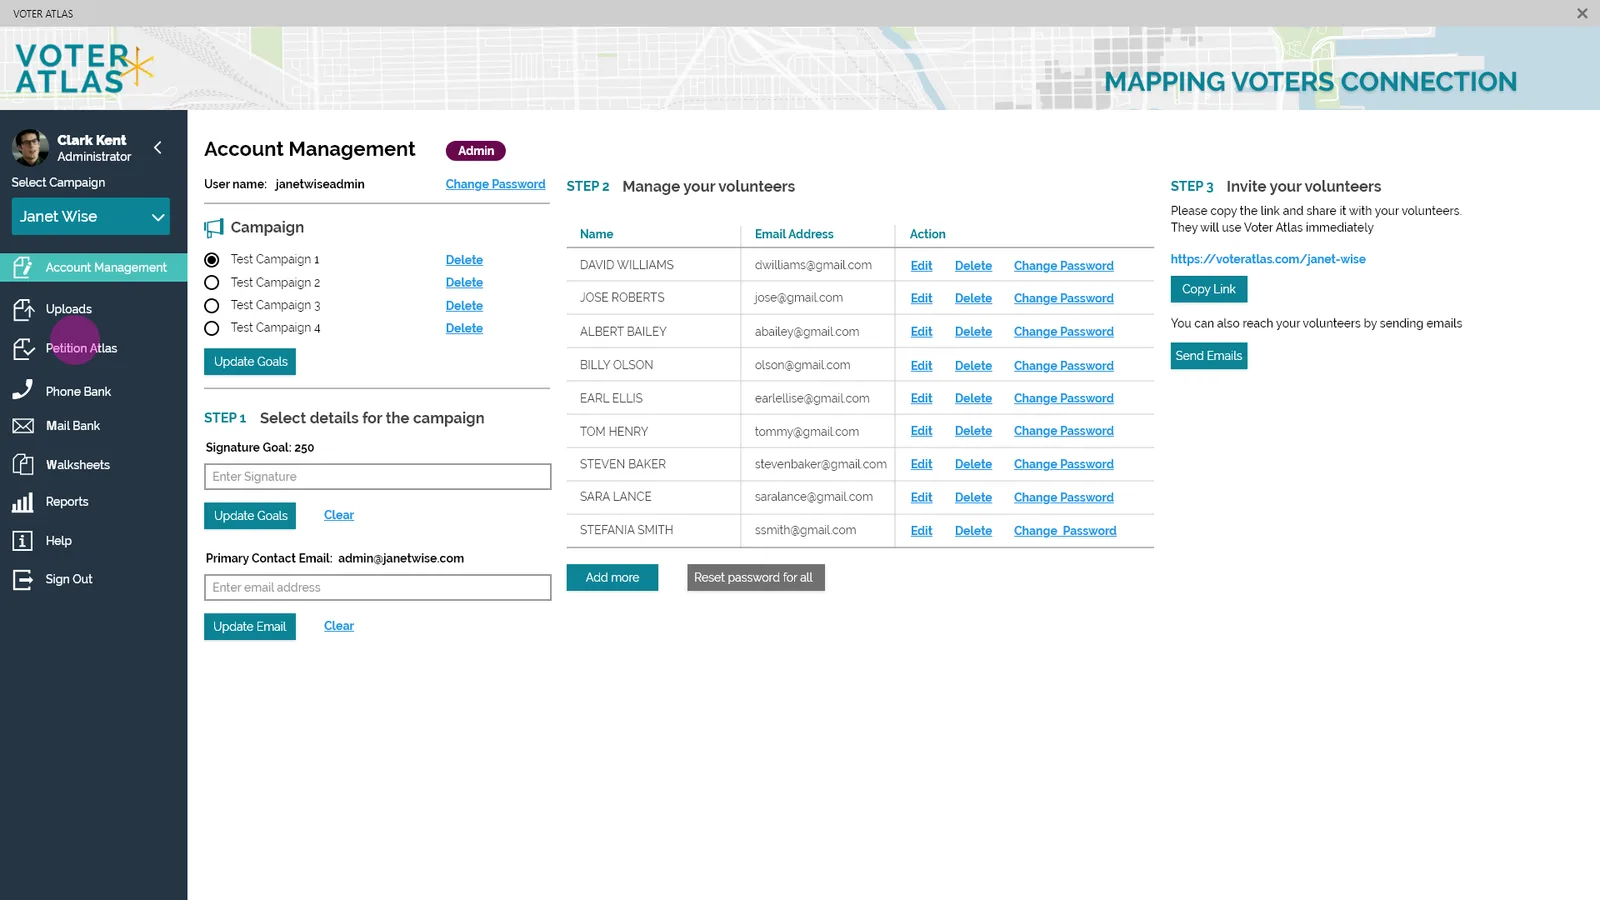Open the voteratlas.com/janet-wise invite link
The width and height of the screenshot is (1600, 900).
click(1268, 259)
